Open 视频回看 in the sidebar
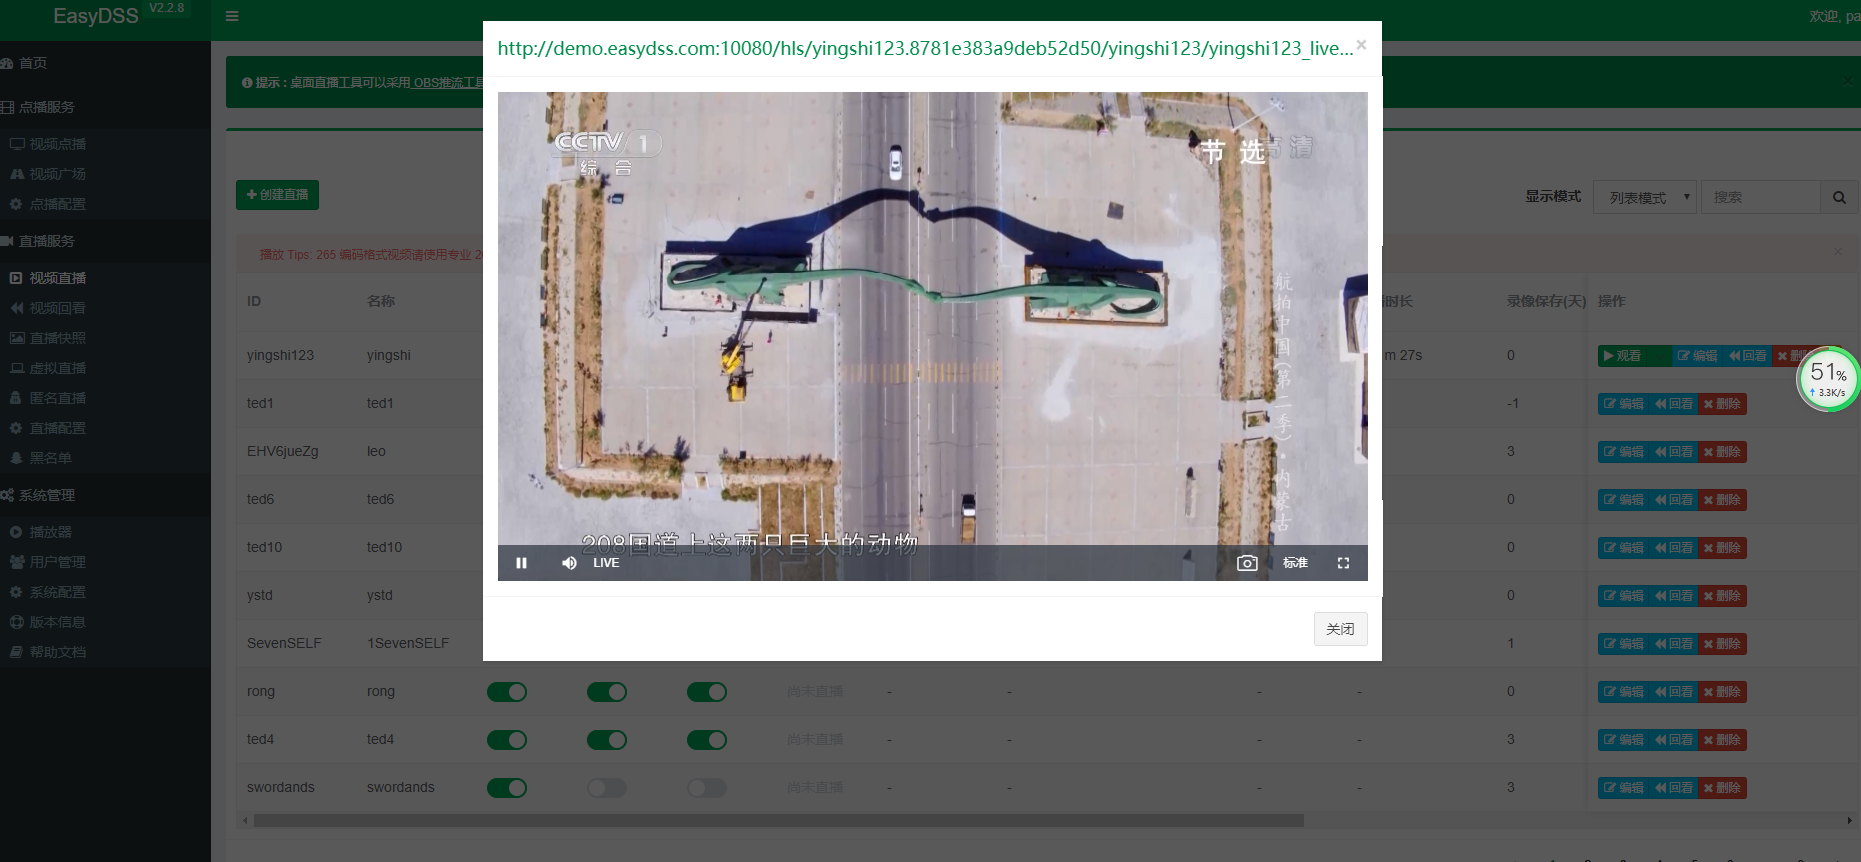 [57, 308]
